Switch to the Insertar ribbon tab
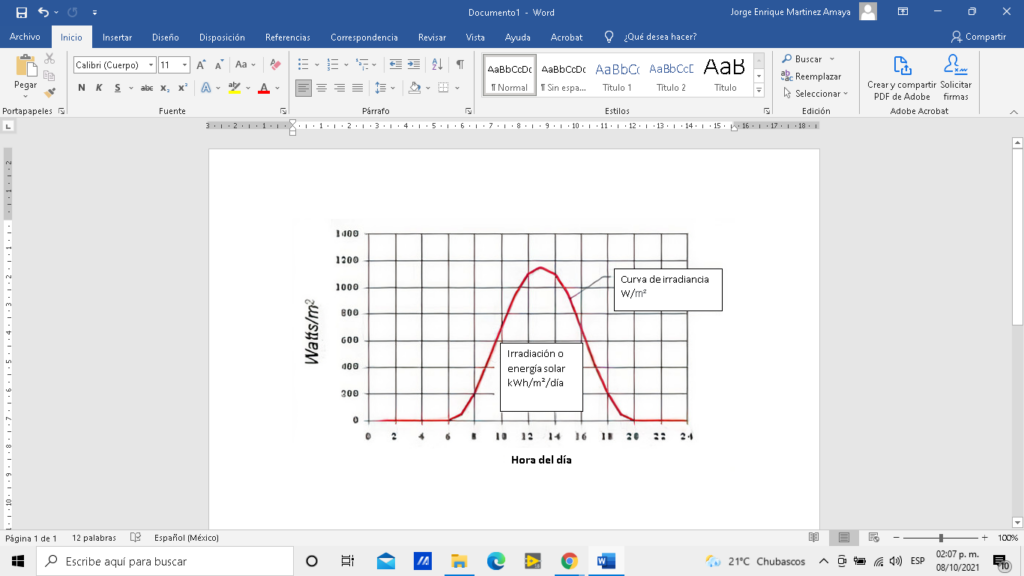1024x576 pixels. [x=117, y=37]
